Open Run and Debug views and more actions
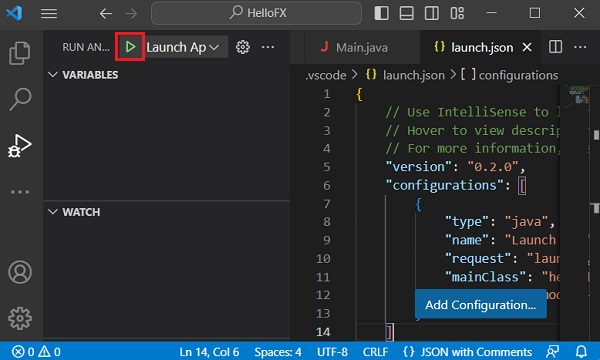The height and width of the screenshot is (360, 600). 268,47
